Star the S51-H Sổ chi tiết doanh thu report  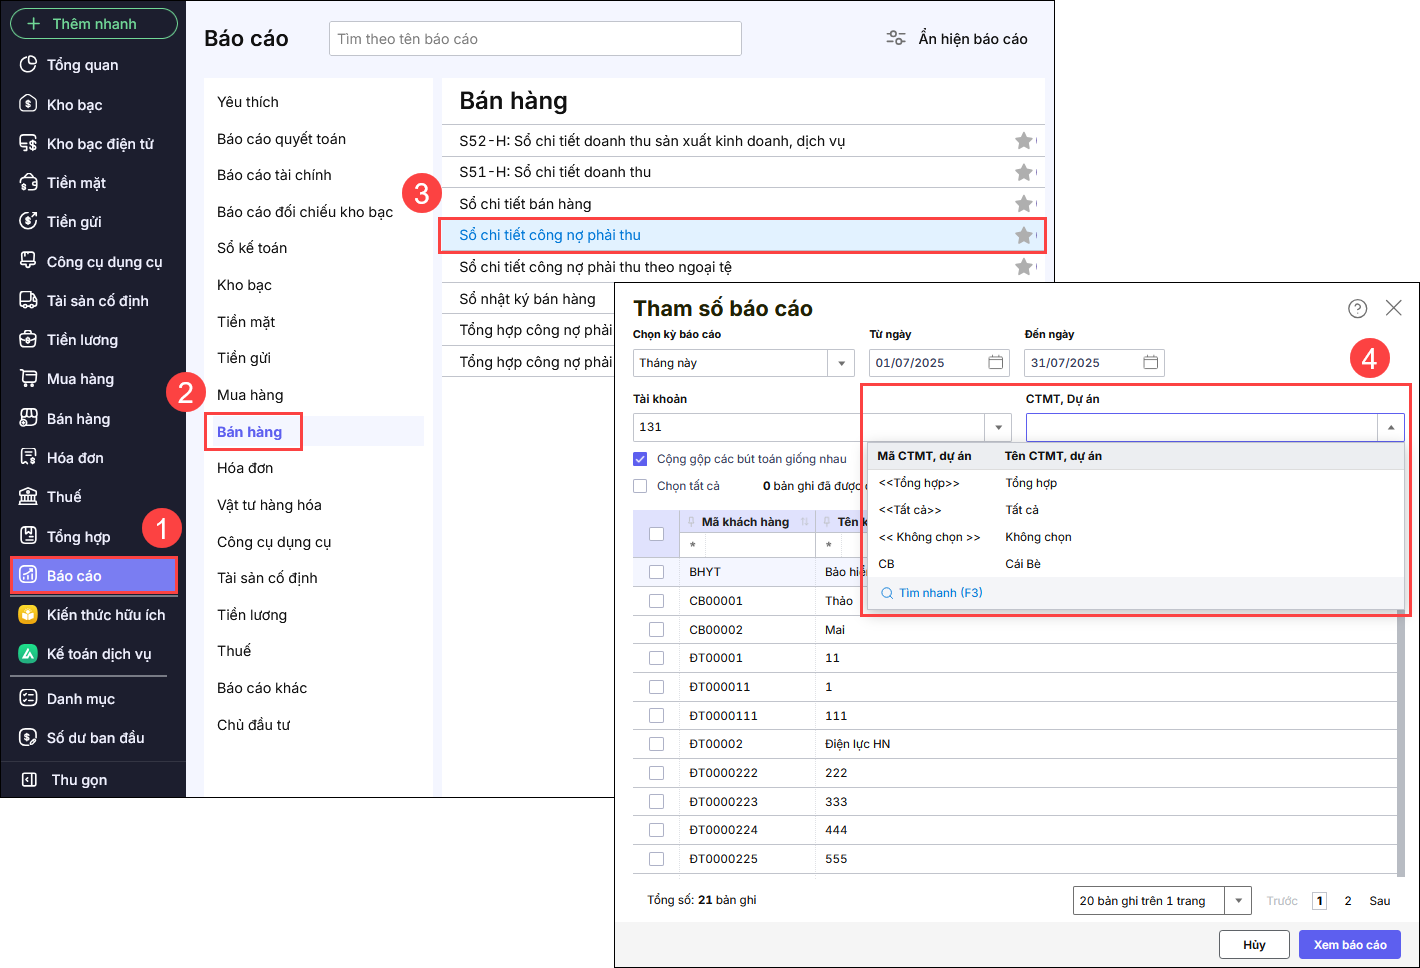(x=1024, y=172)
